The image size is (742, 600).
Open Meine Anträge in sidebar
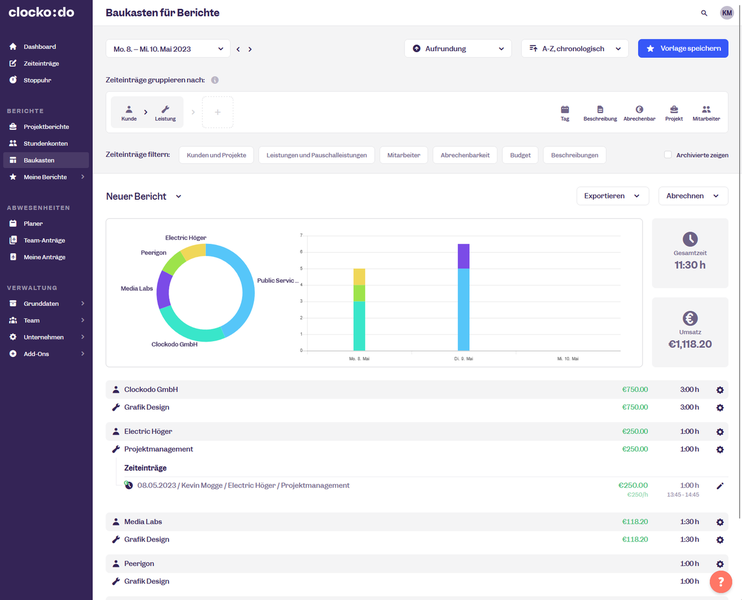pos(46,257)
